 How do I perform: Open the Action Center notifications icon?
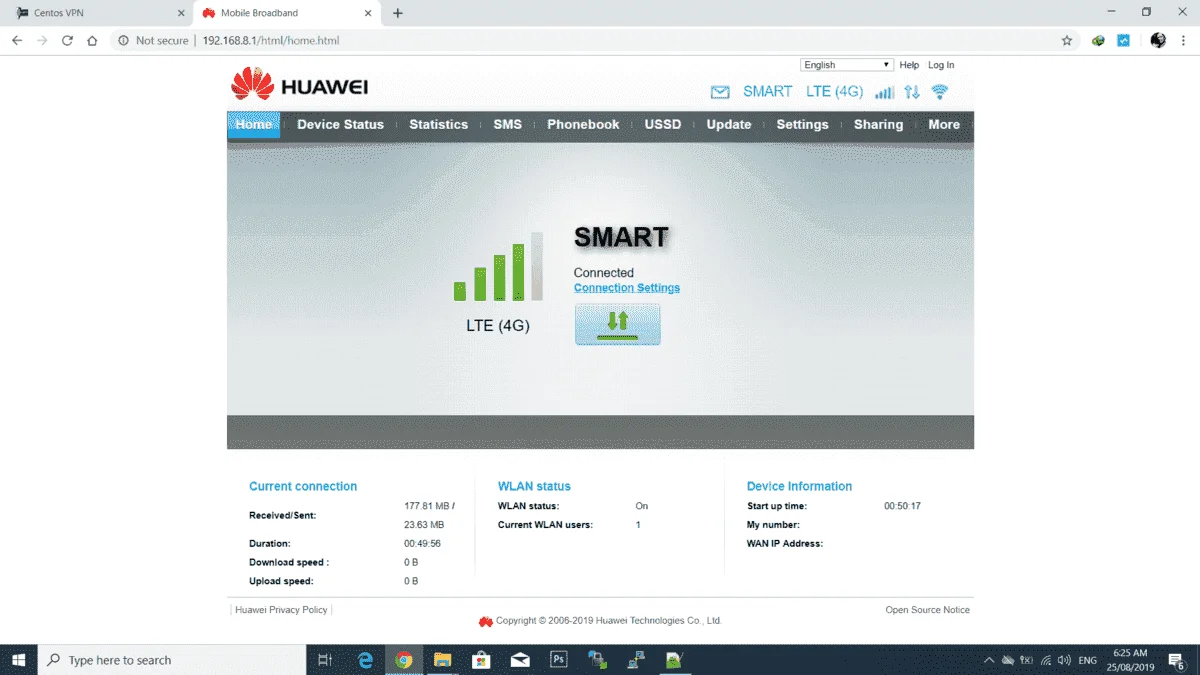tap(1177, 660)
